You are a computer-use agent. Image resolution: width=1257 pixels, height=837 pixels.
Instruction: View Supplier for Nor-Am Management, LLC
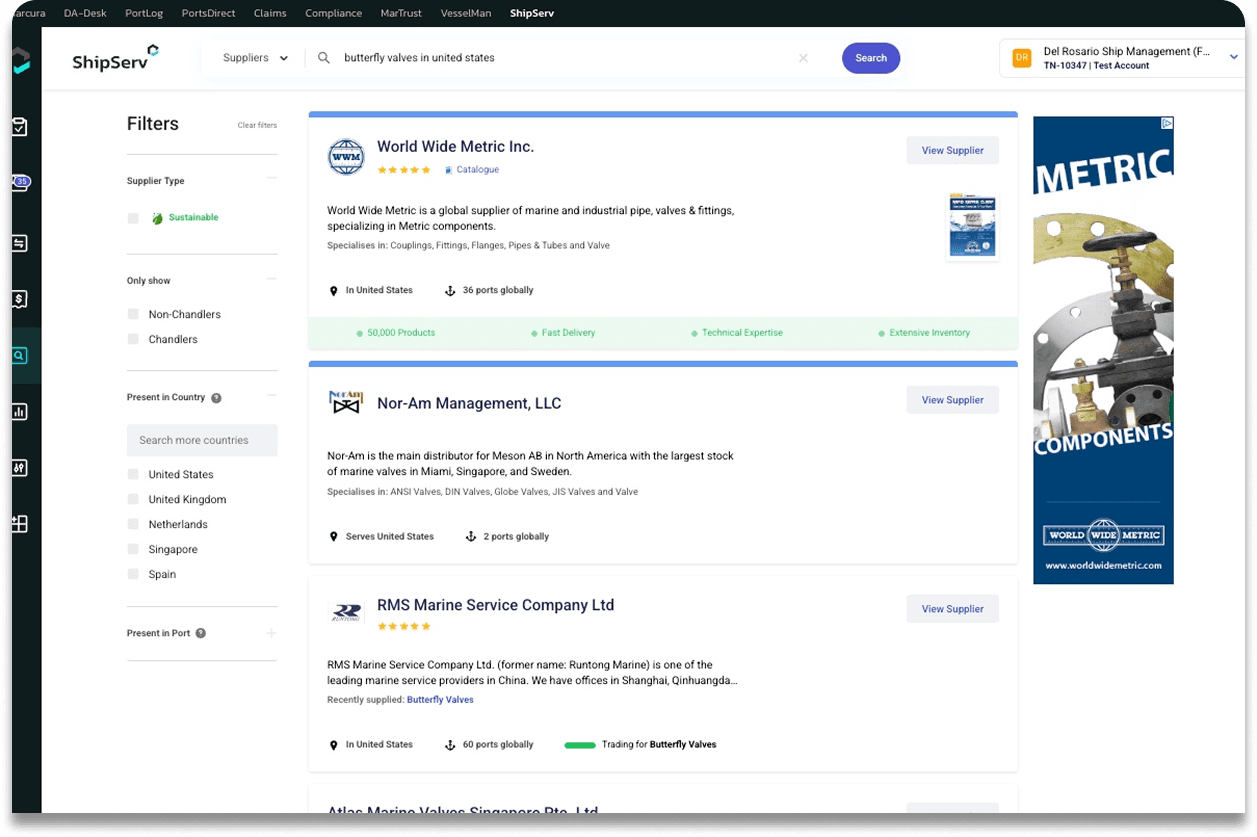point(953,400)
